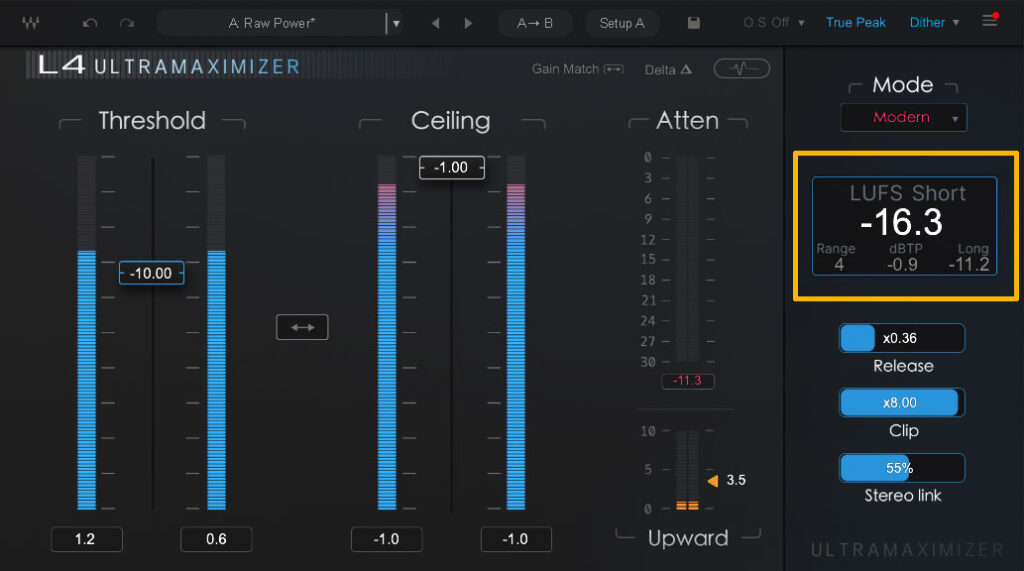Enable Gain Match

(x=577, y=69)
